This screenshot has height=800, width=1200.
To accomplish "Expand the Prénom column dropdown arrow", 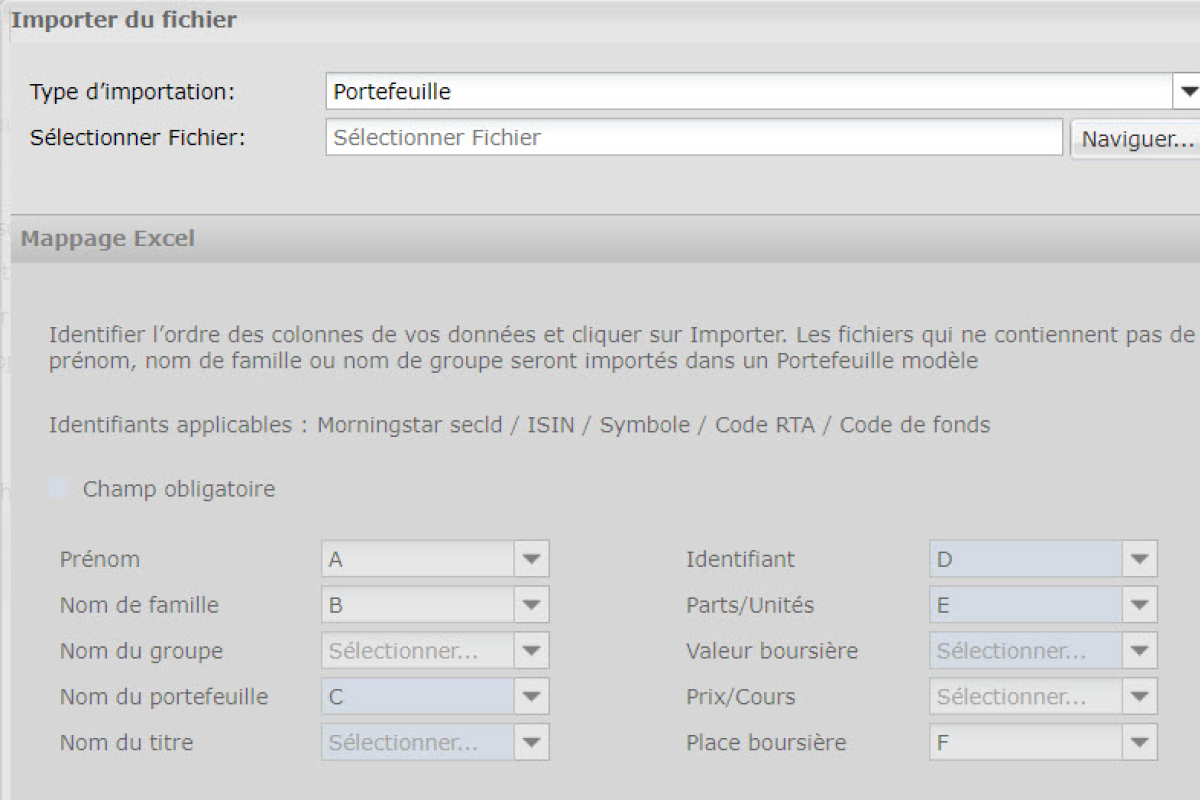I will coord(532,559).
